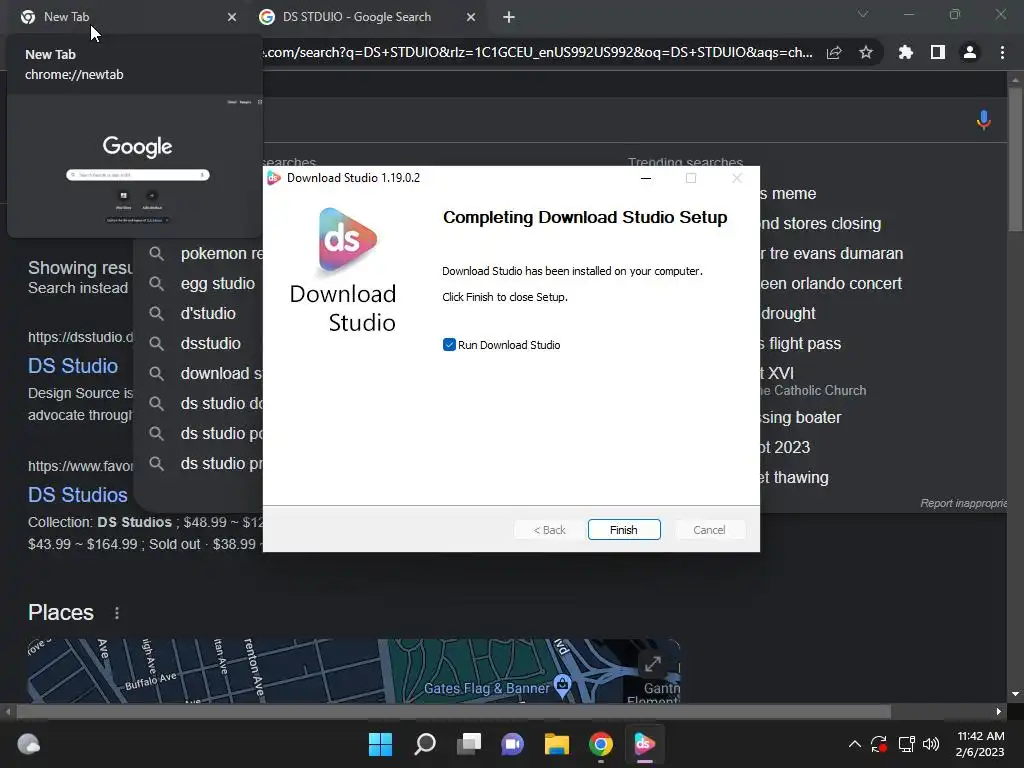
Task: Open Places three-dot options menu
Action: (x=117, y=613)
